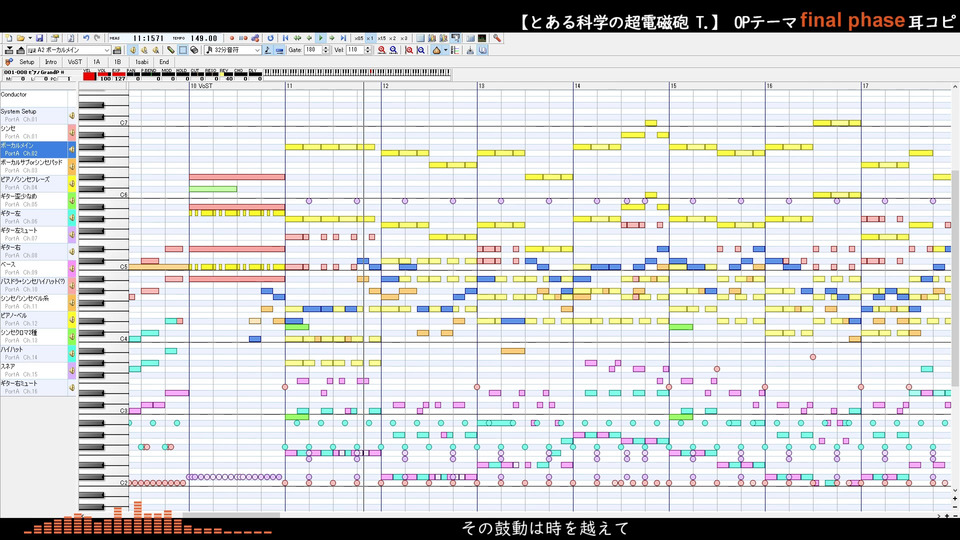Set playback speed to x0.5
This screenshot has height=540, width=960.
coord(359,38)
